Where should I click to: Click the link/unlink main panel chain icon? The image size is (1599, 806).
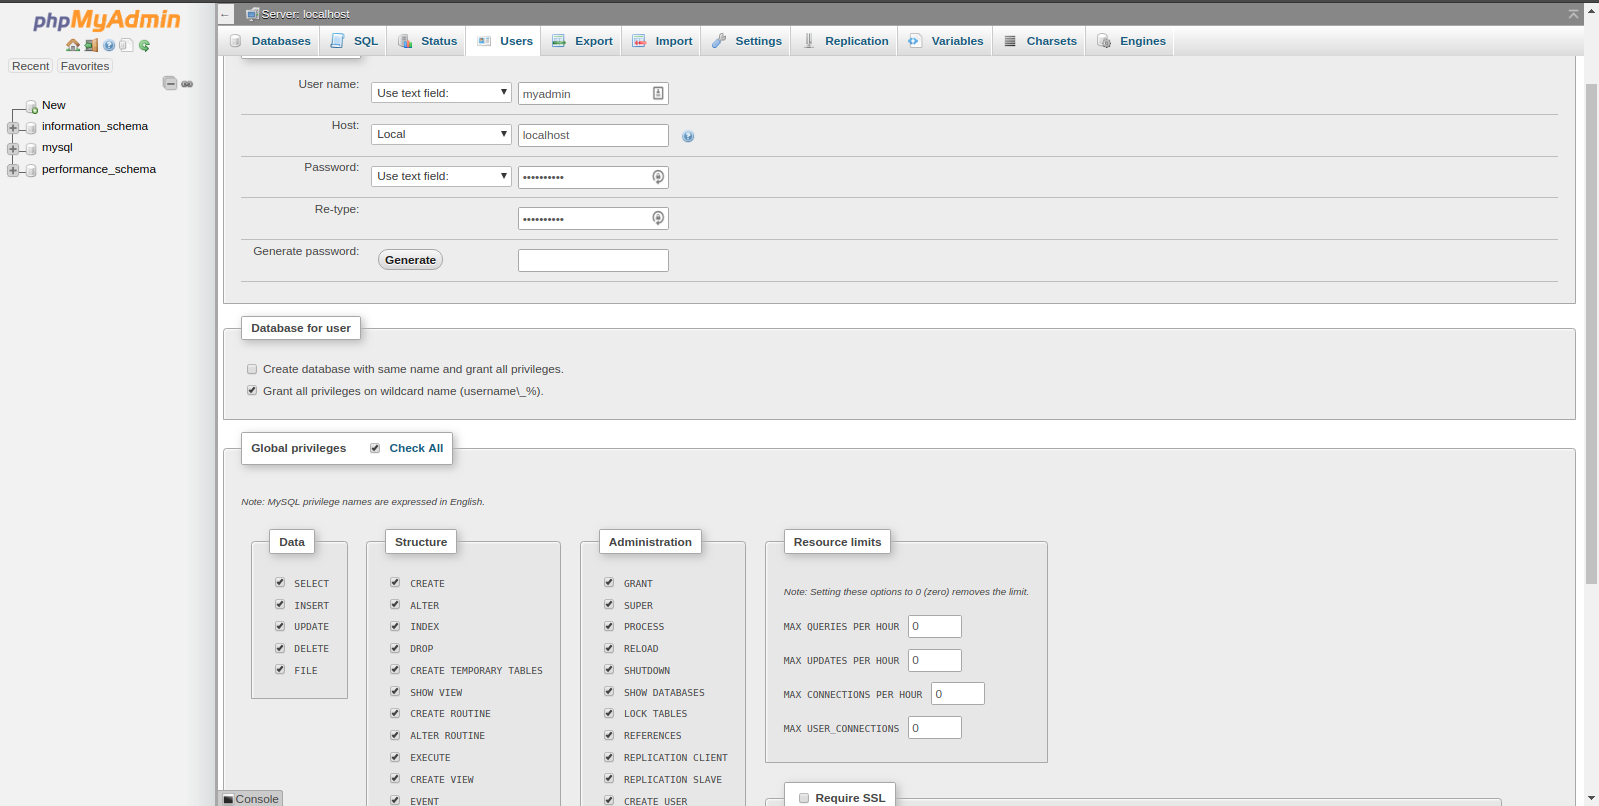point(187,84)
